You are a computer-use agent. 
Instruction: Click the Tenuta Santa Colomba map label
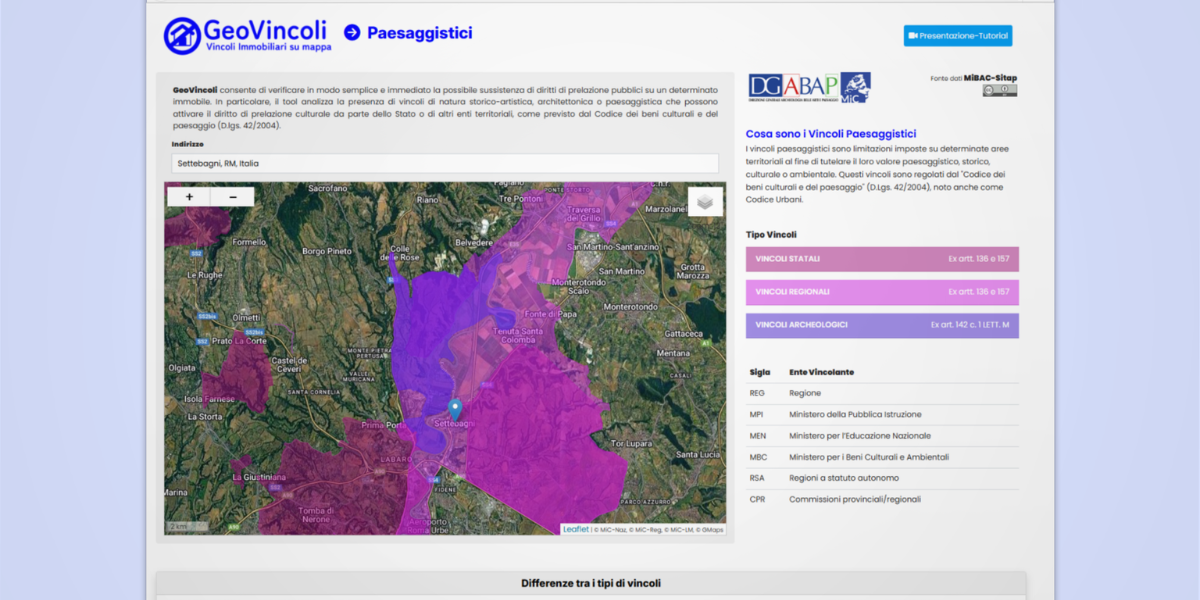pyautogui.click(x=518, y=335)
